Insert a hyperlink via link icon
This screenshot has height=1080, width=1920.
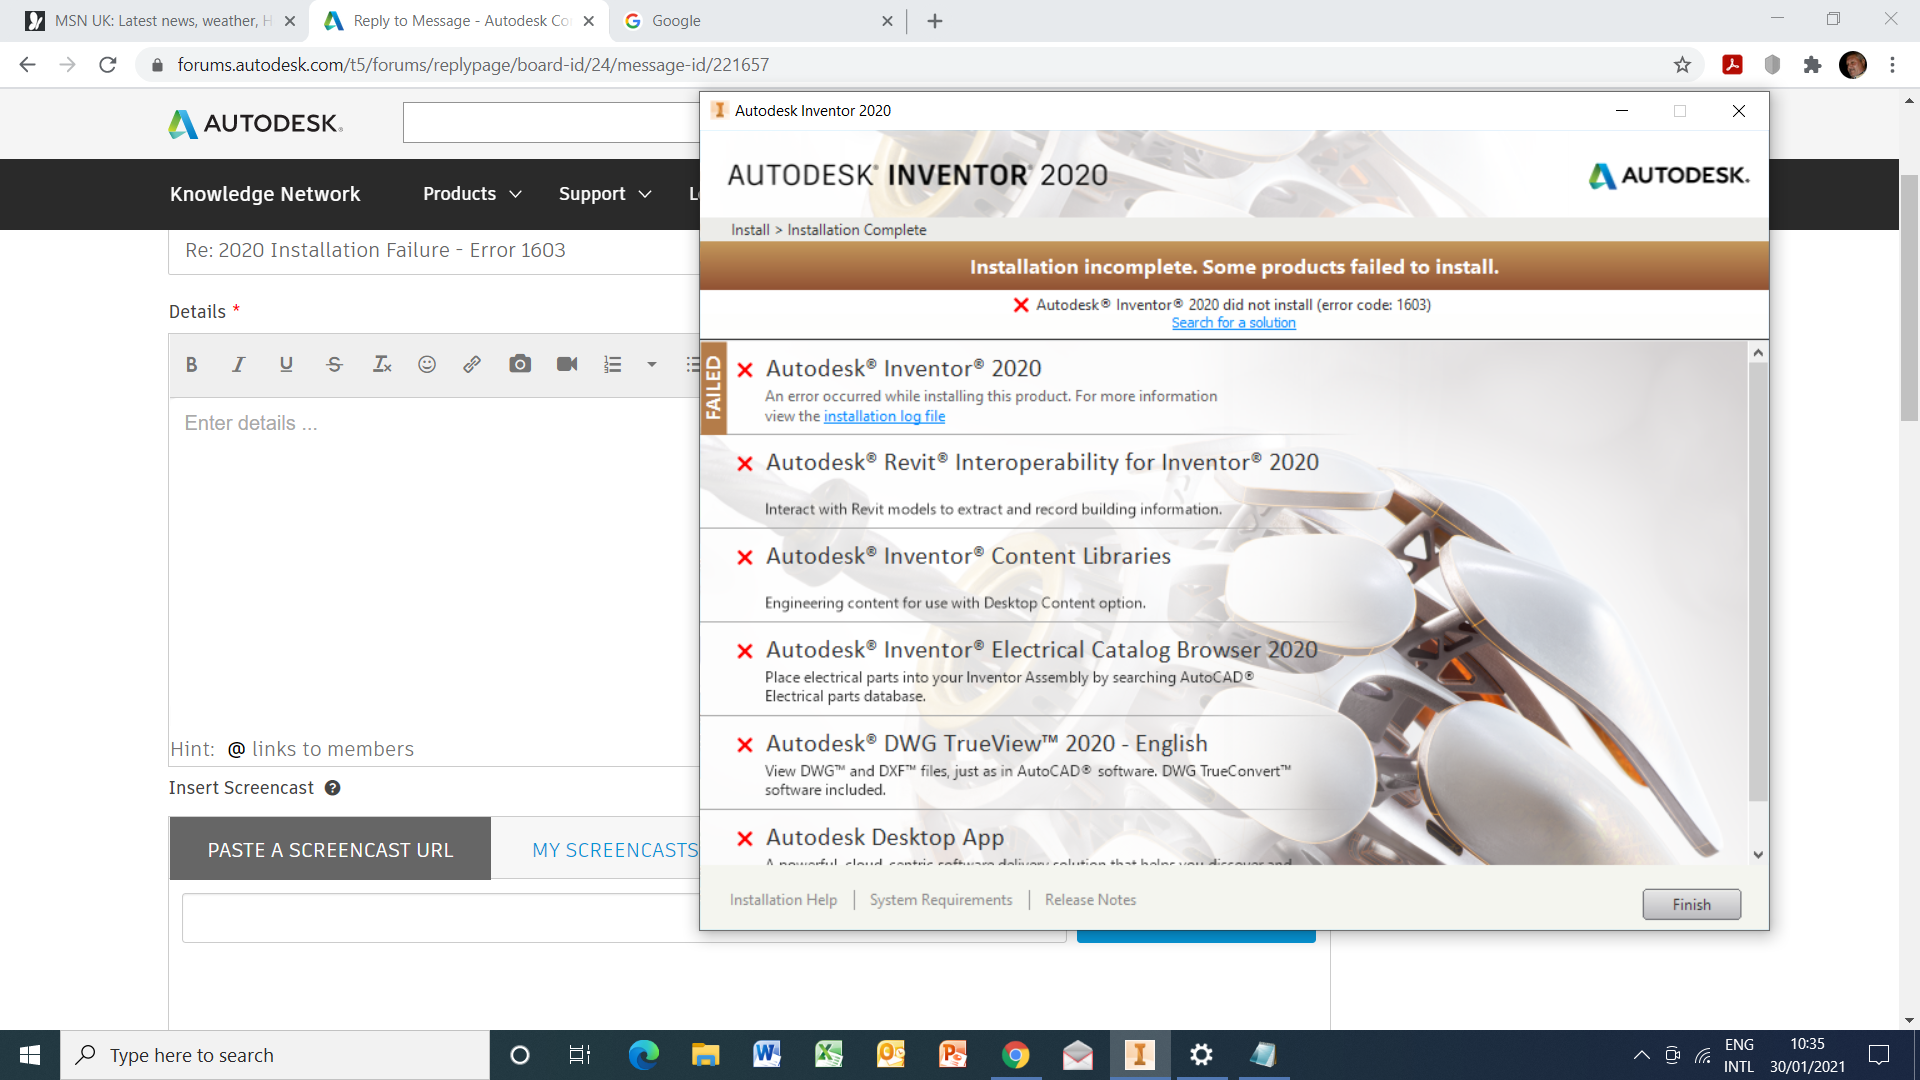(472, 365)
